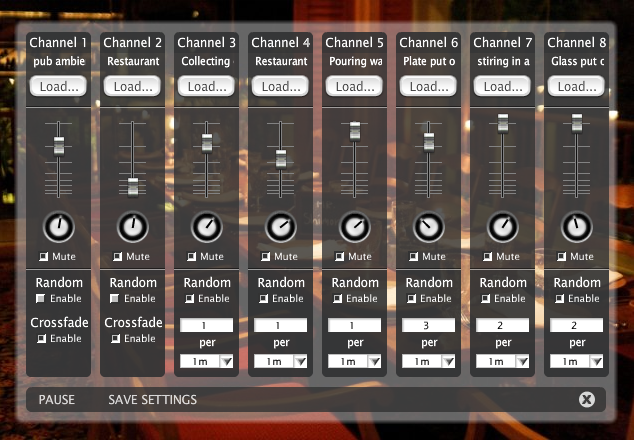Toggle Random Enable on Channel 7
This screenshot has width=635, height=440.
pyautogui.click(x=485, y=299)
